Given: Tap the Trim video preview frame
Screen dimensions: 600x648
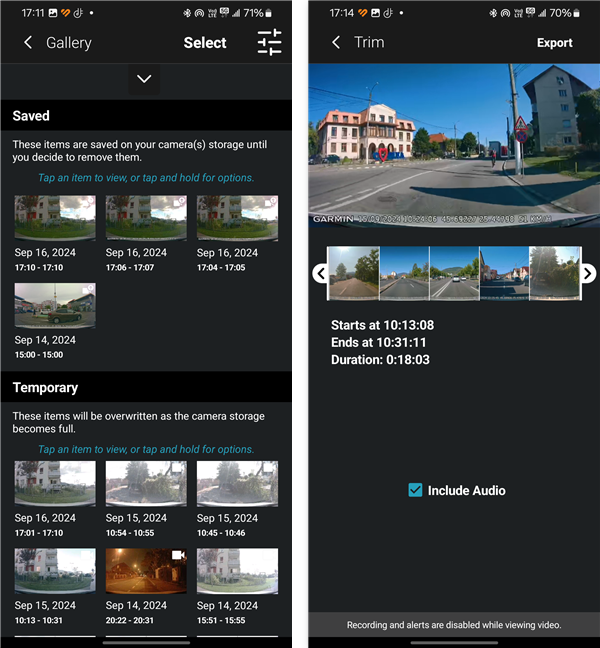Looking at the screenshot, I should (454, 145).
